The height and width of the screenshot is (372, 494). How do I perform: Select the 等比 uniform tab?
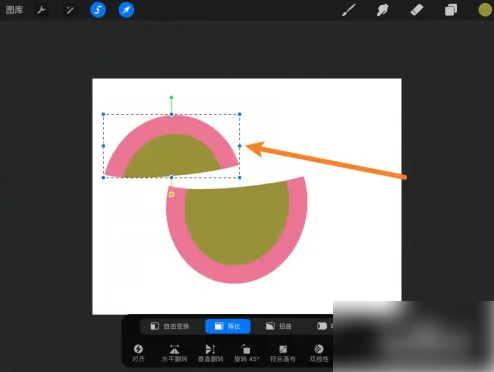coord(228,326)
